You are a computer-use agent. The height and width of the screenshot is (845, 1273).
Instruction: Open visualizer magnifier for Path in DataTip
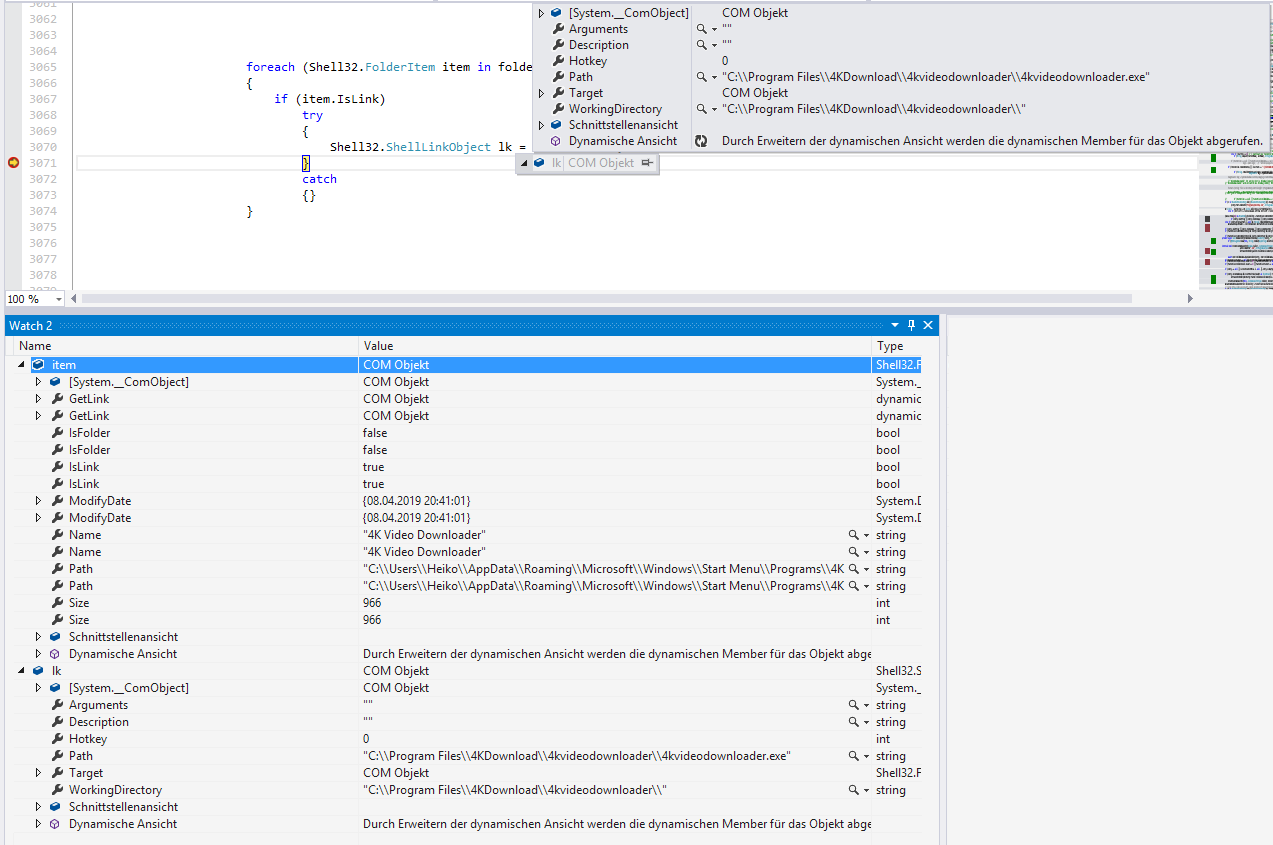tap(702, 77)
